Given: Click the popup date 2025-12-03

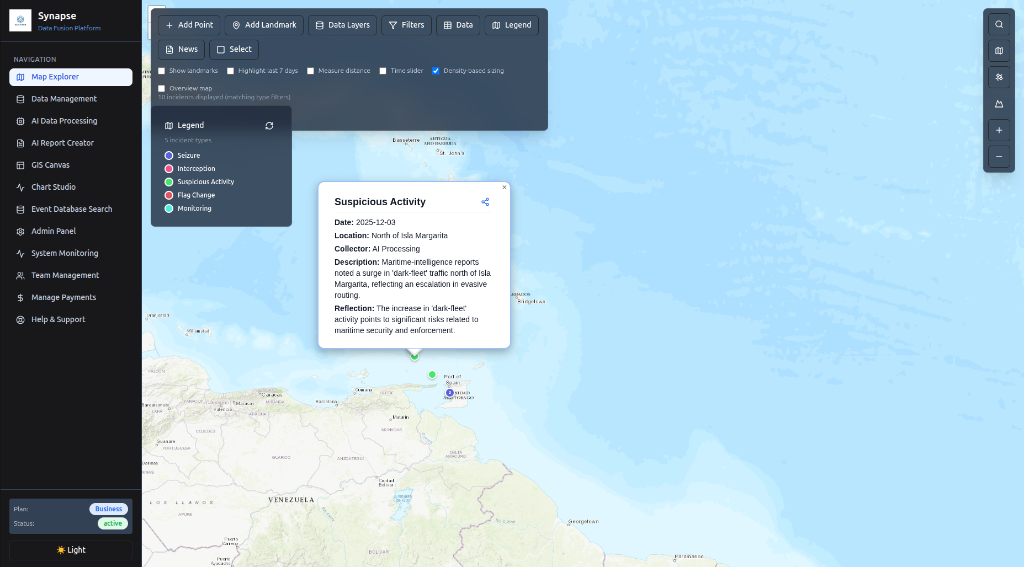Looking at the screenshot, I should 376,223.
